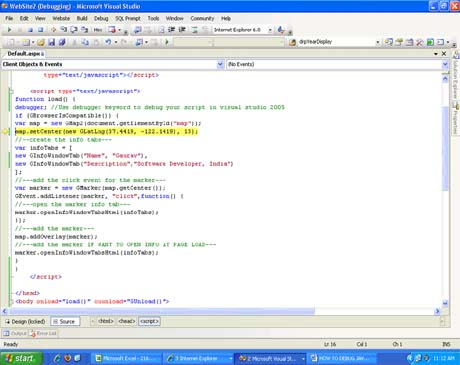This screenshot has width=460, height=365.
Task: Click the Stop Debugging icon
Action: tap(30, 30)
